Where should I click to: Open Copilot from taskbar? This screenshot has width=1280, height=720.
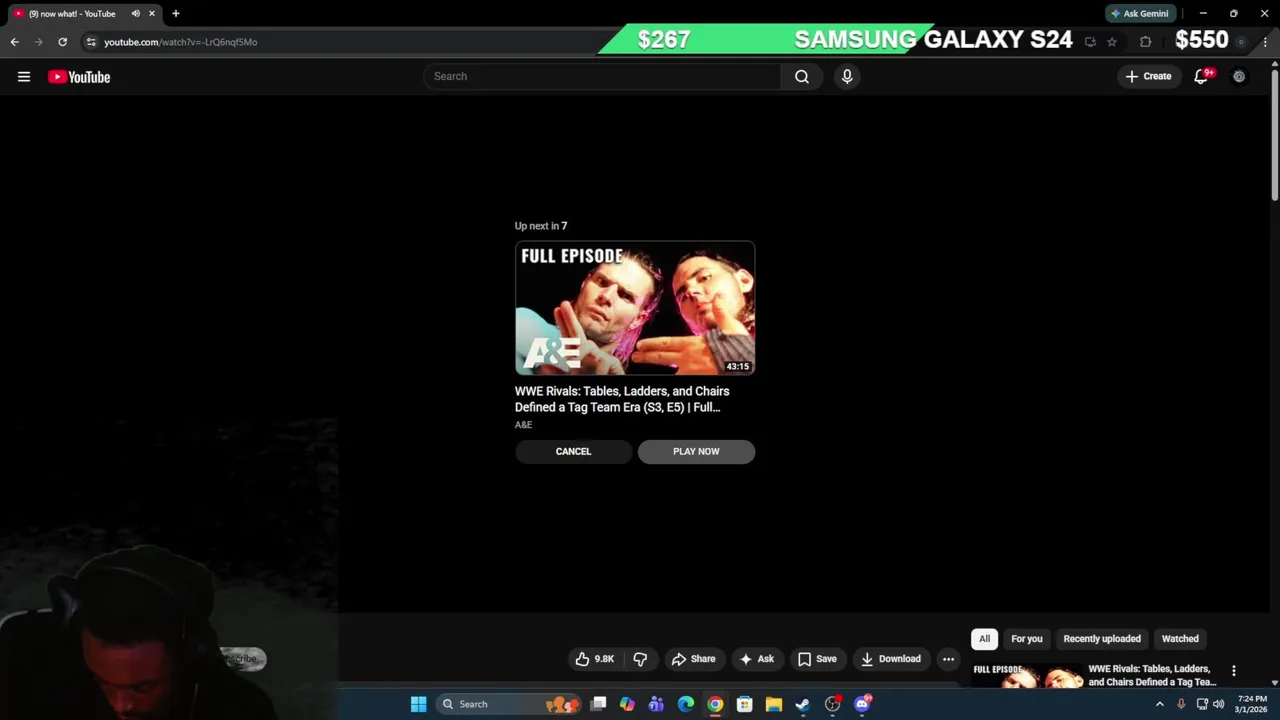coord(627,704)
